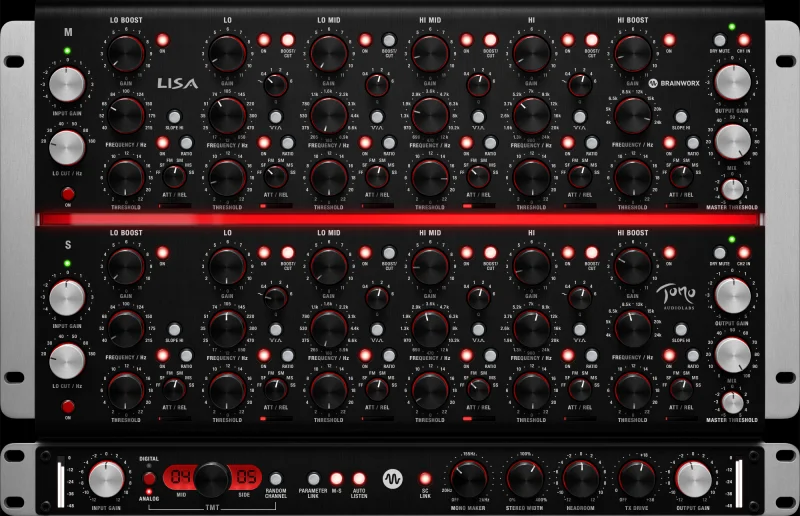Toggle M channel HI MID EQ ON
The image size is (800, 516).
[x=466, y=40]
